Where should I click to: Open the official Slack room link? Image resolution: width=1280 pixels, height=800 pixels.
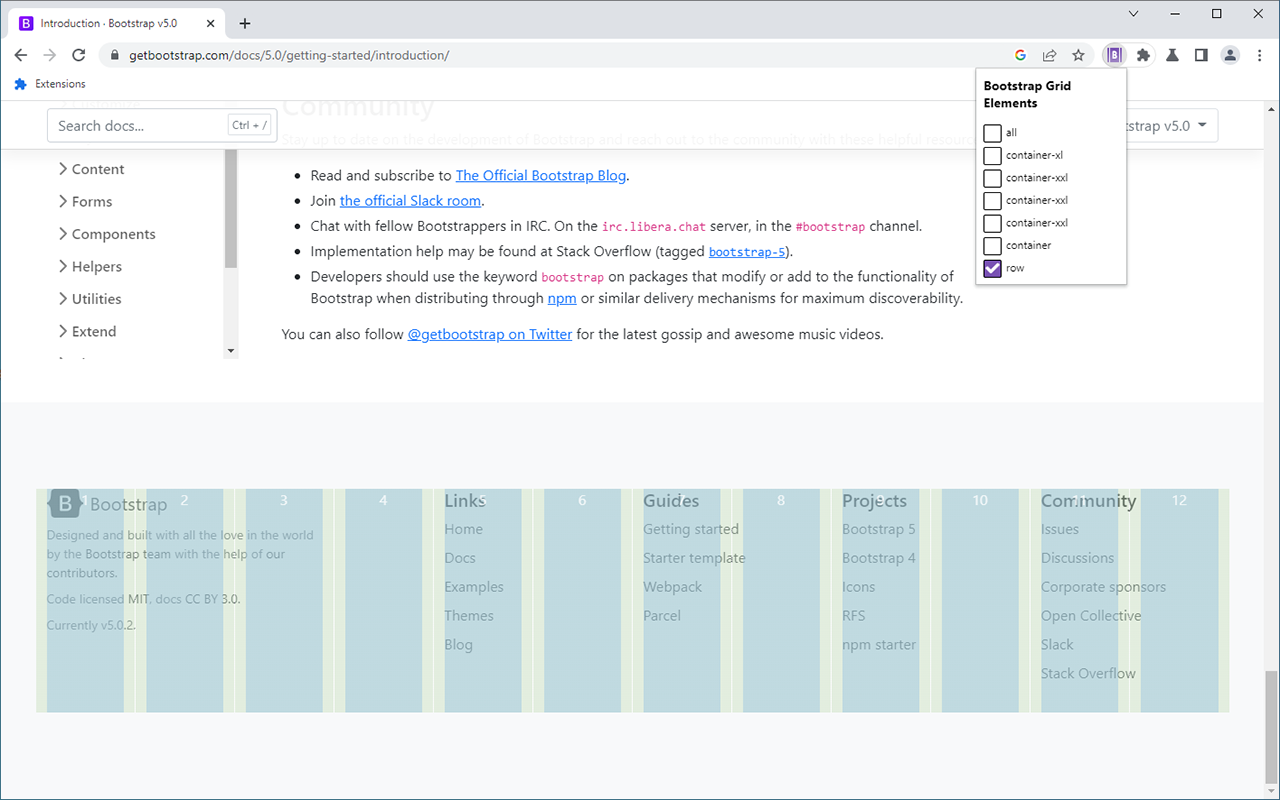click(x=410, y=201)
